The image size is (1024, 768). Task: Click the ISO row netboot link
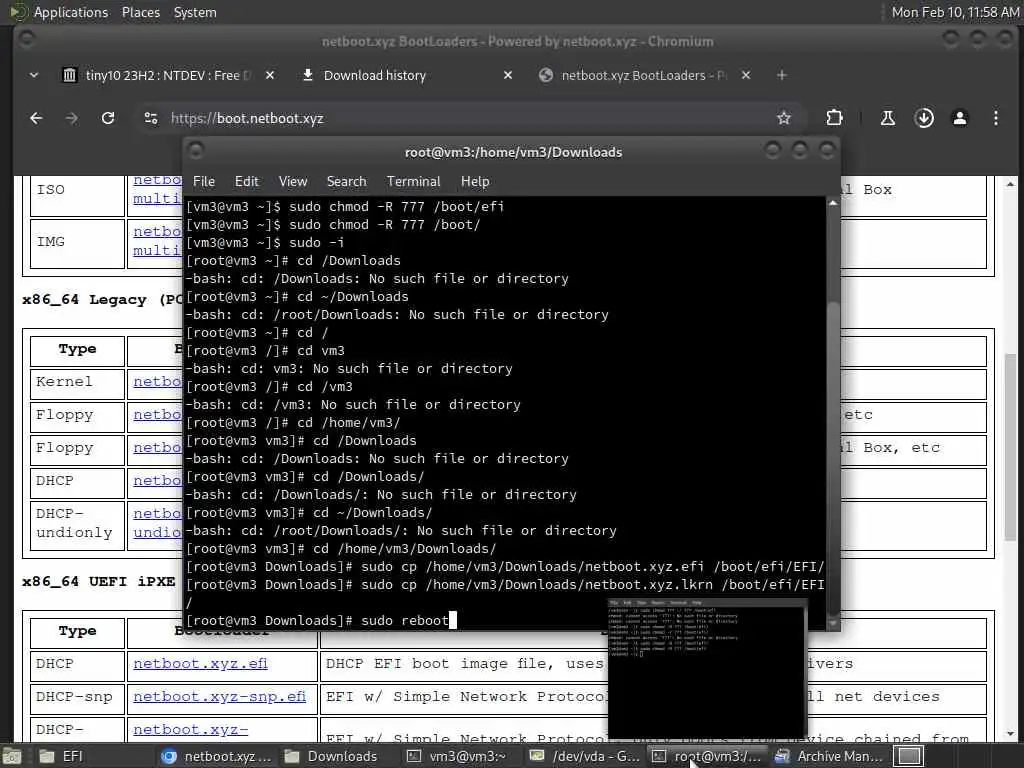click(157, 189)
